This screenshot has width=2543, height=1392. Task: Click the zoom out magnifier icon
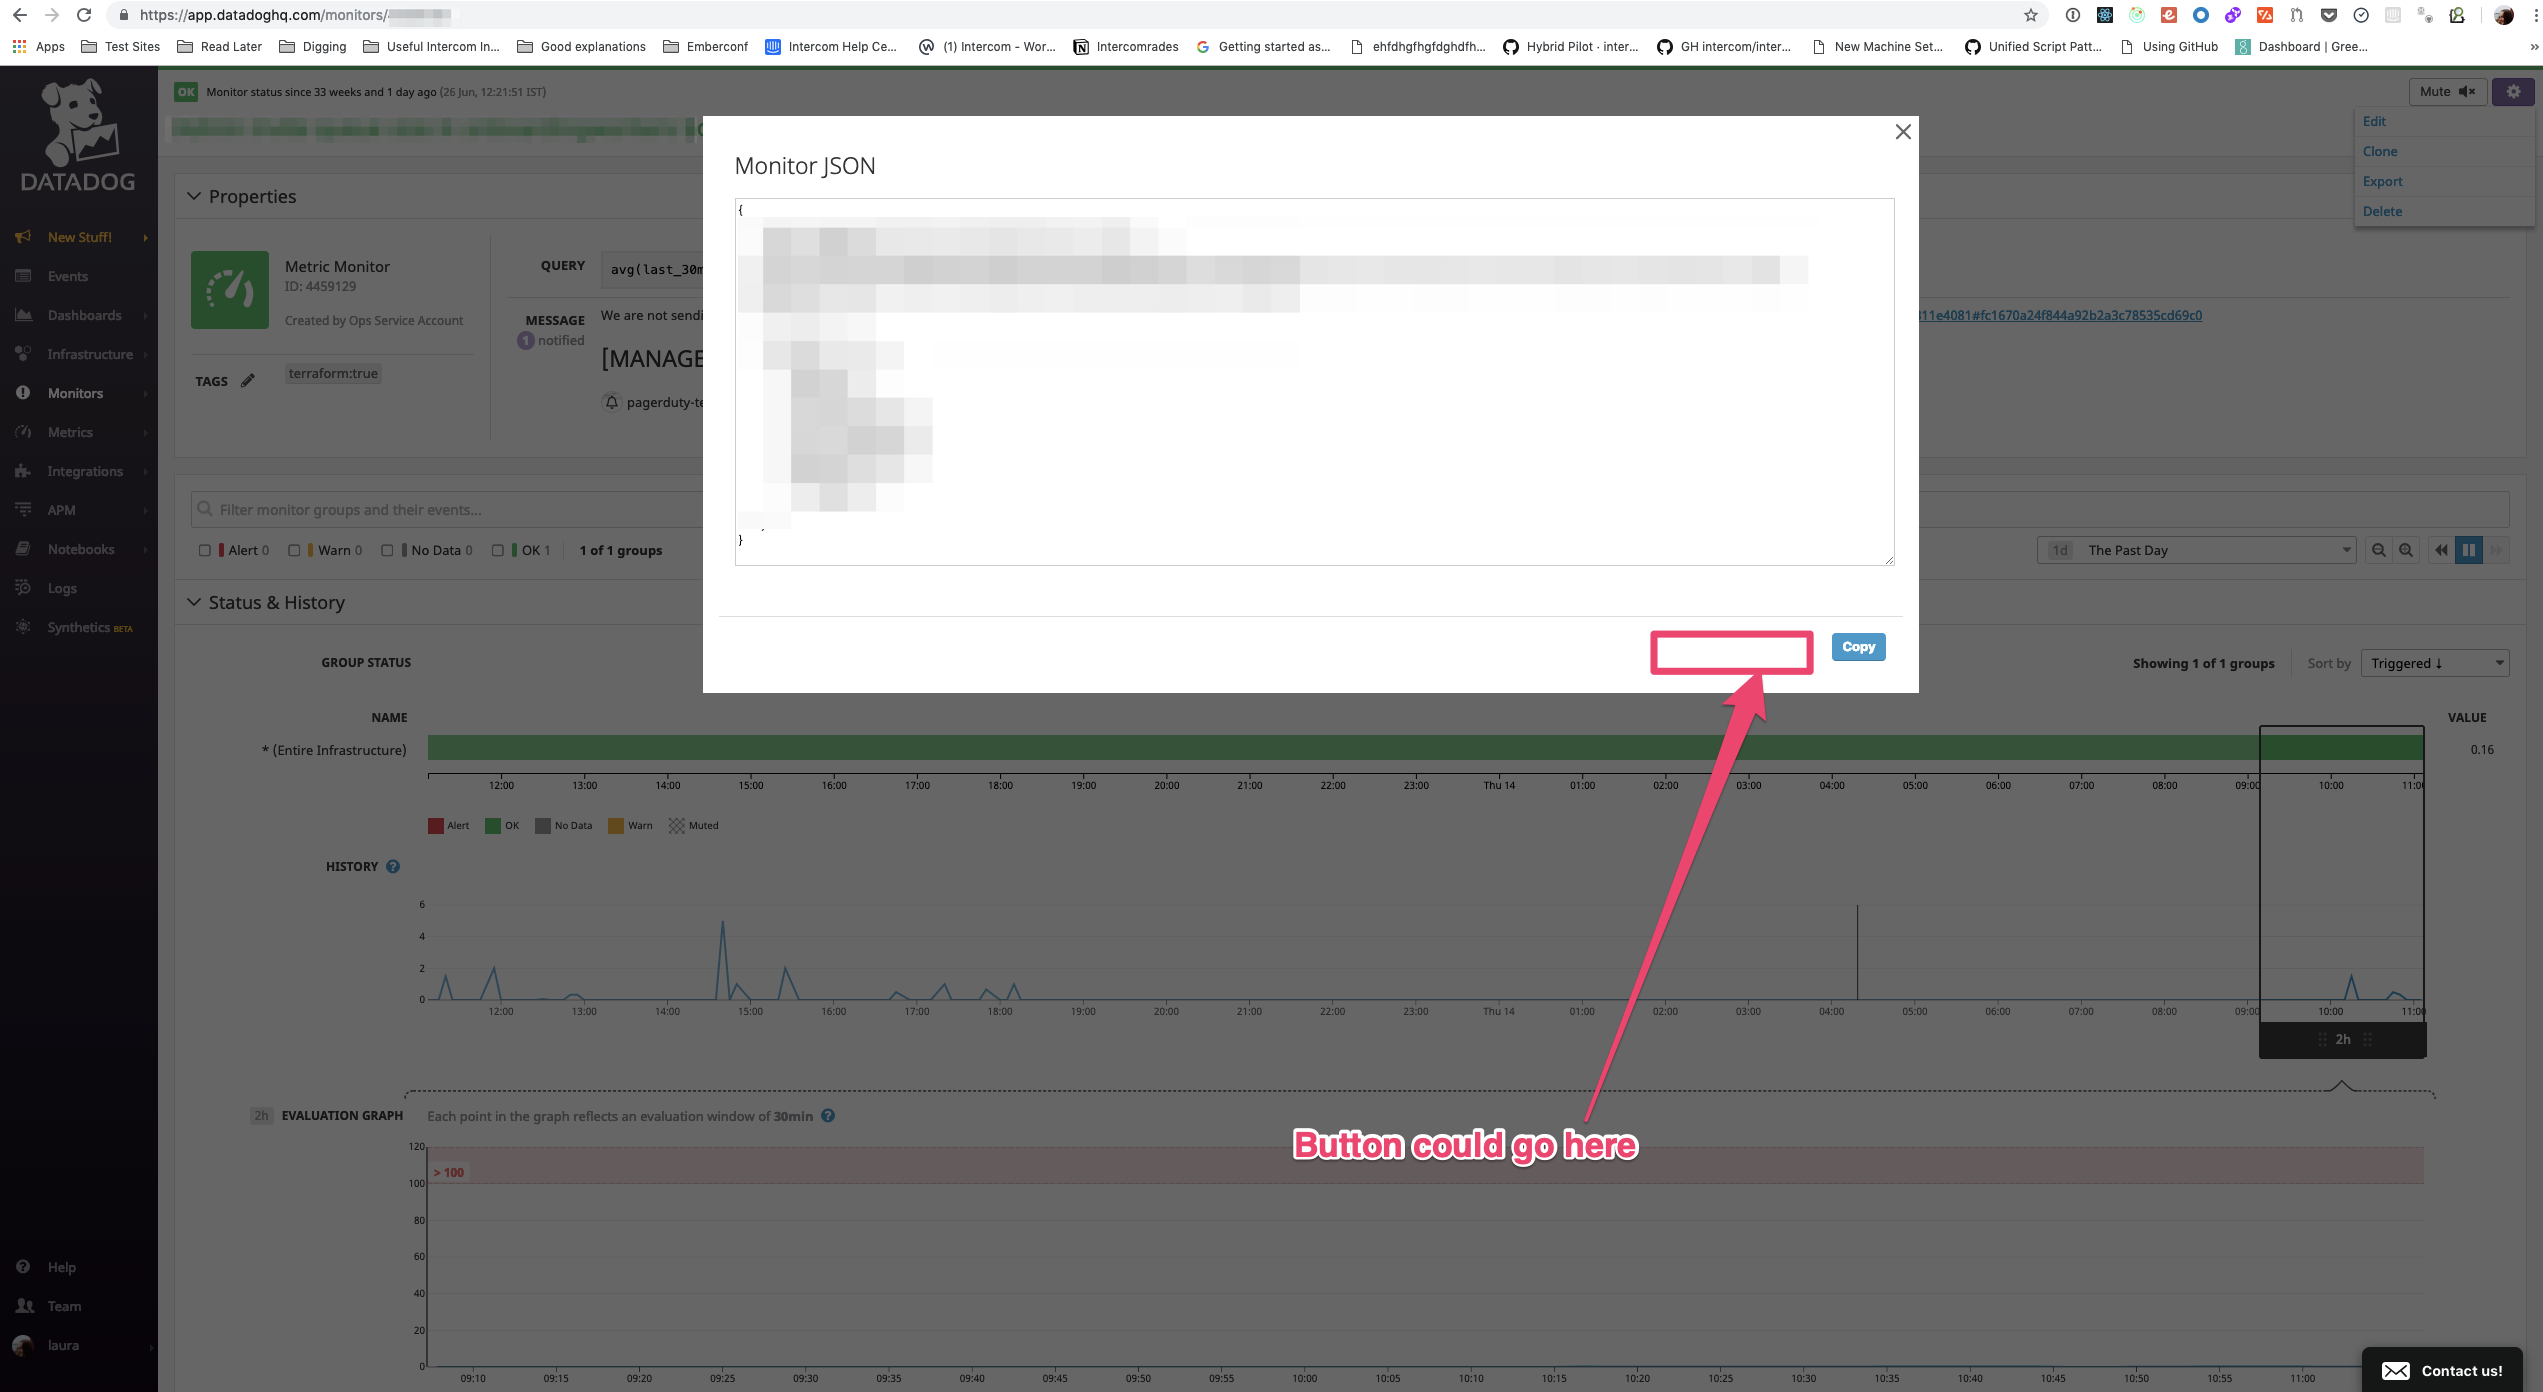[x=2378, y=550]
